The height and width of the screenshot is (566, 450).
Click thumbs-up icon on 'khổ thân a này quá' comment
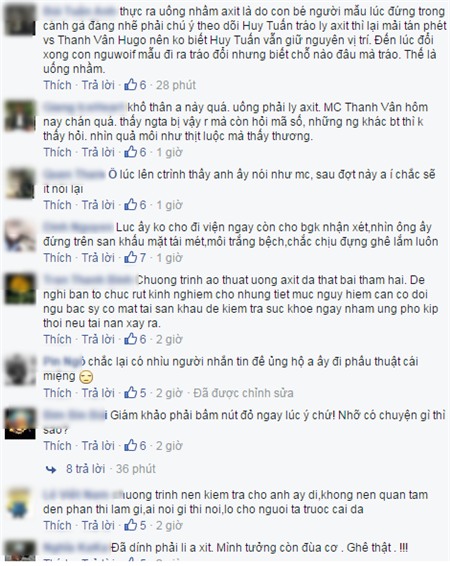(x=131, y=152)
